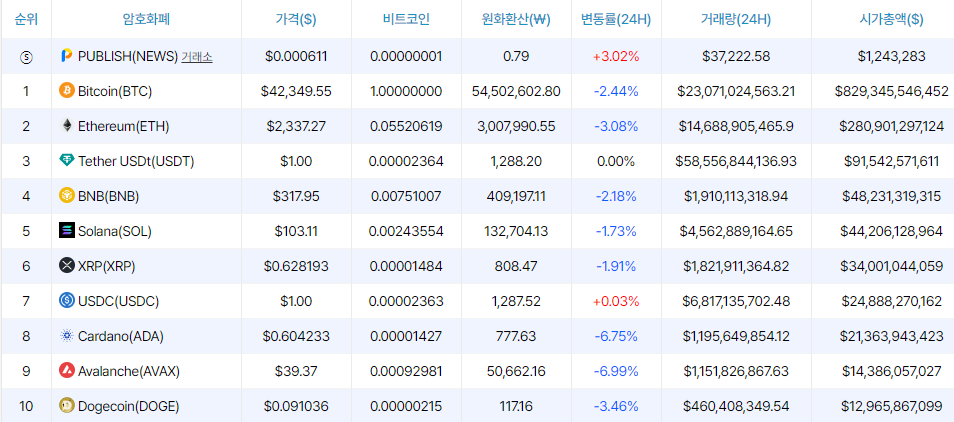Click the Ethereum diamond logo icon
Viewport: 954px width, 422px height.
pyautogui.click(x=67, y=126)
